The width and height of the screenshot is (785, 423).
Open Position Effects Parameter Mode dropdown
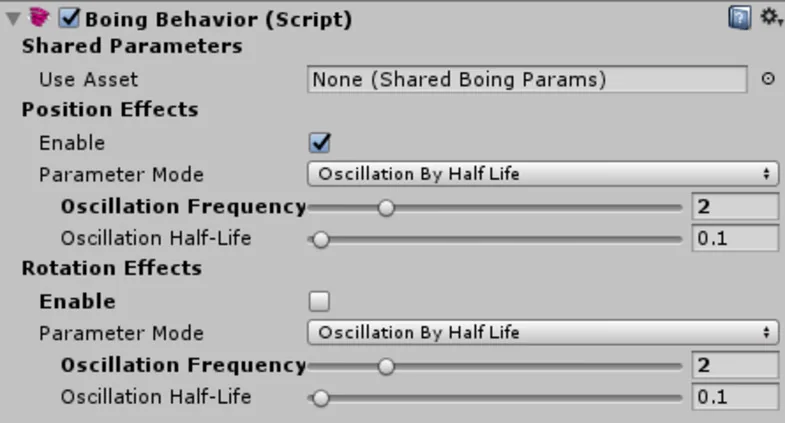[x=543, y=175]
